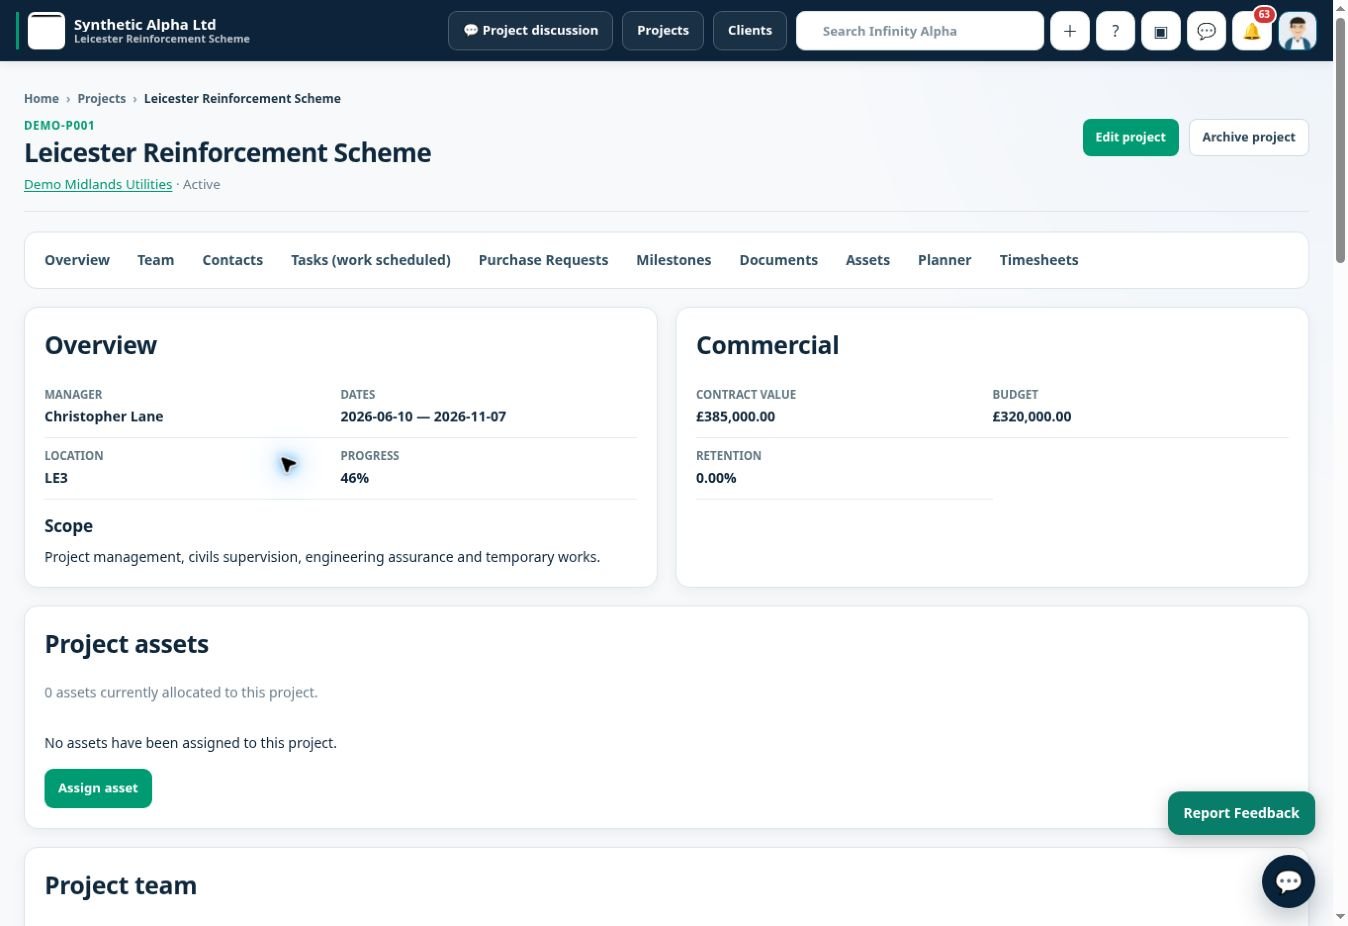This screenshot has width=1348, height=926.
Task: Click the Home breadcrumb link
Action: [x=41, y=98]
